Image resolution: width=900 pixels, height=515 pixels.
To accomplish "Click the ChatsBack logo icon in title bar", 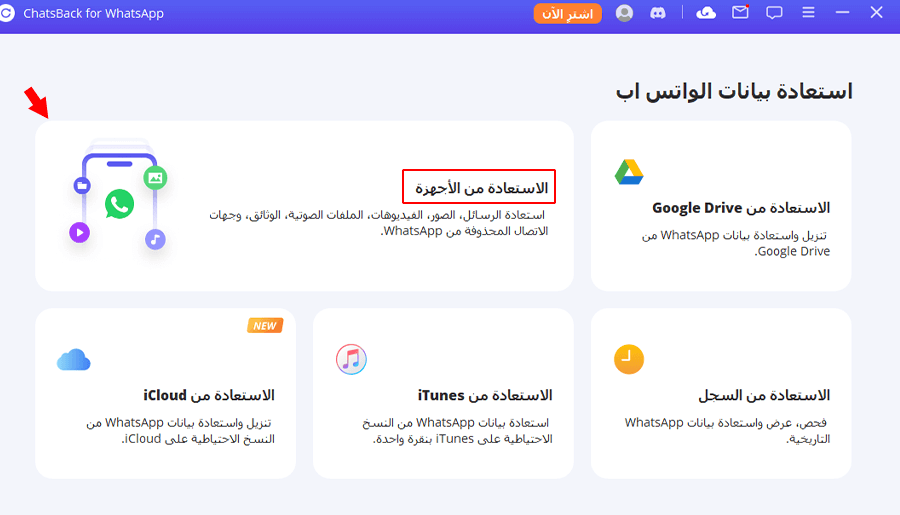I will coord(6,13).
